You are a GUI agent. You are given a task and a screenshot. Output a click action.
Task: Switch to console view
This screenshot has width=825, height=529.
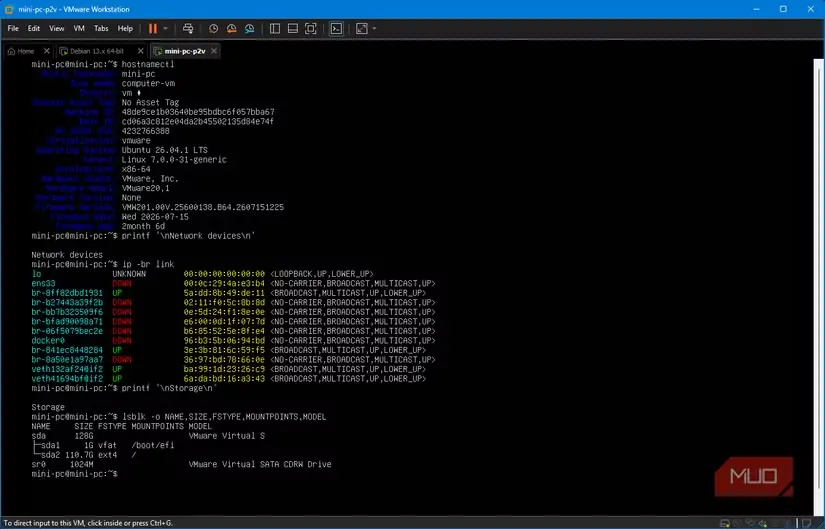click(336, 28)
